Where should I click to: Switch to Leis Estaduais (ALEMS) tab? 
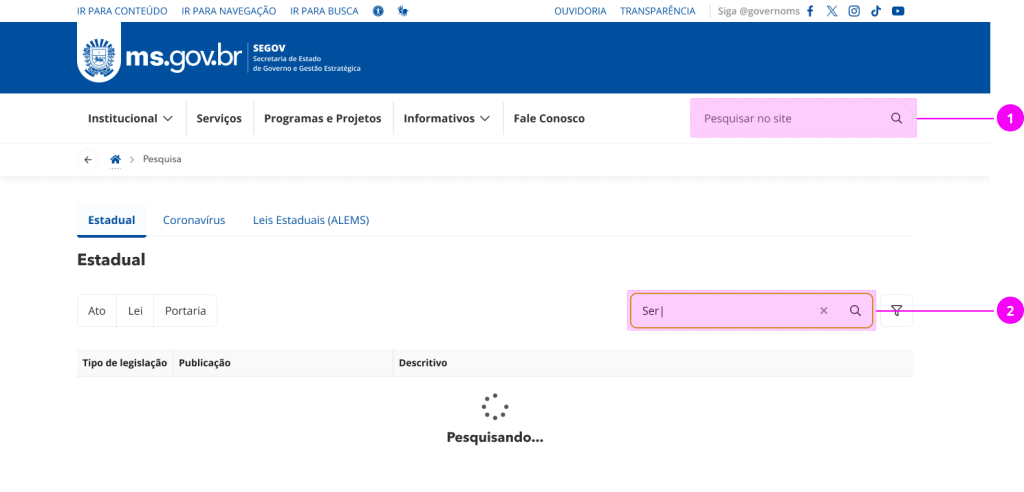(311, 220)
